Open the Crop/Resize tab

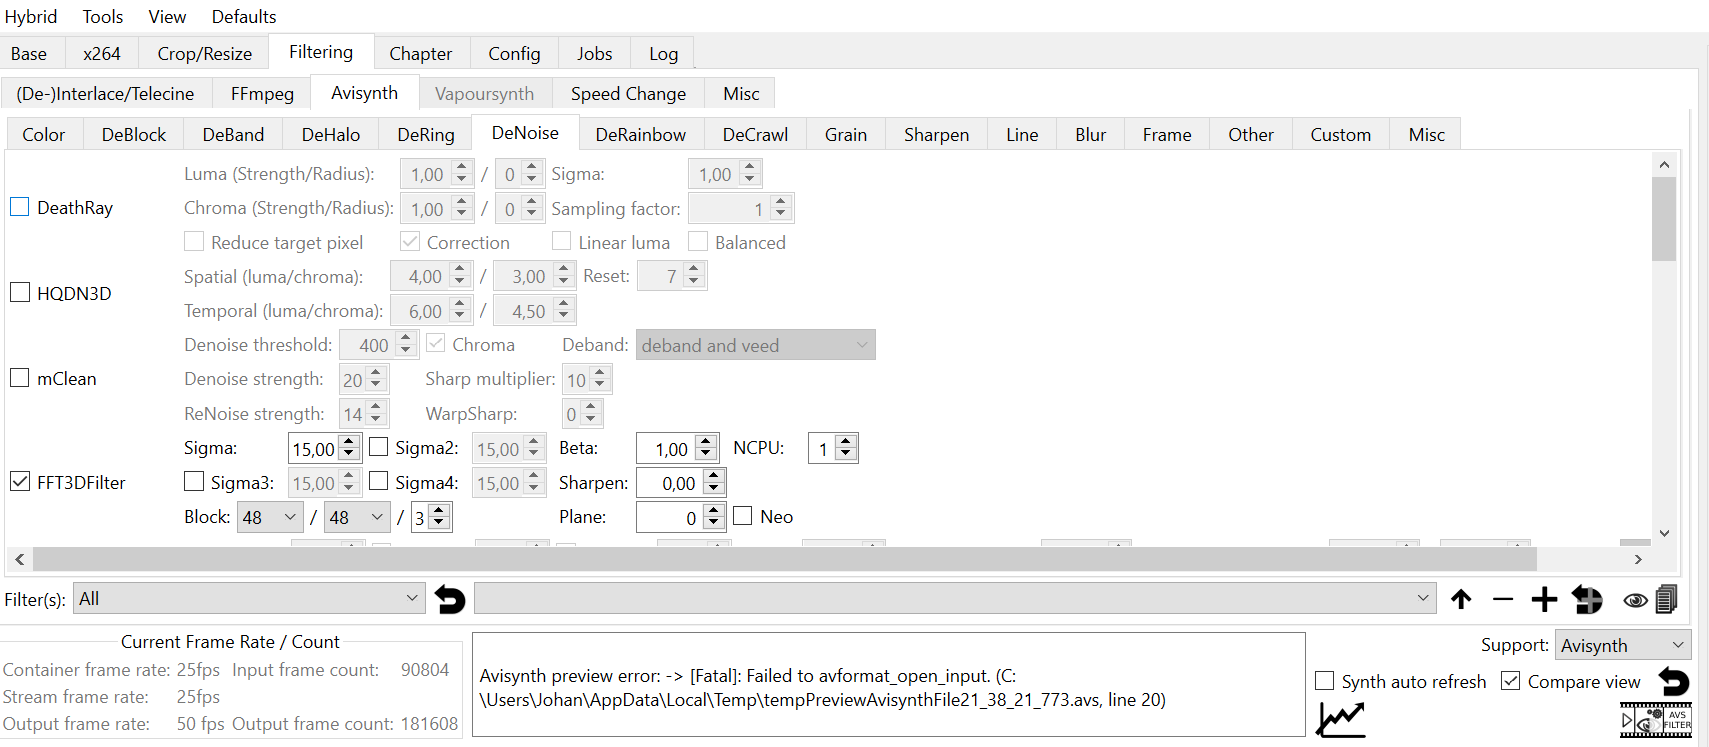(204, 53)
